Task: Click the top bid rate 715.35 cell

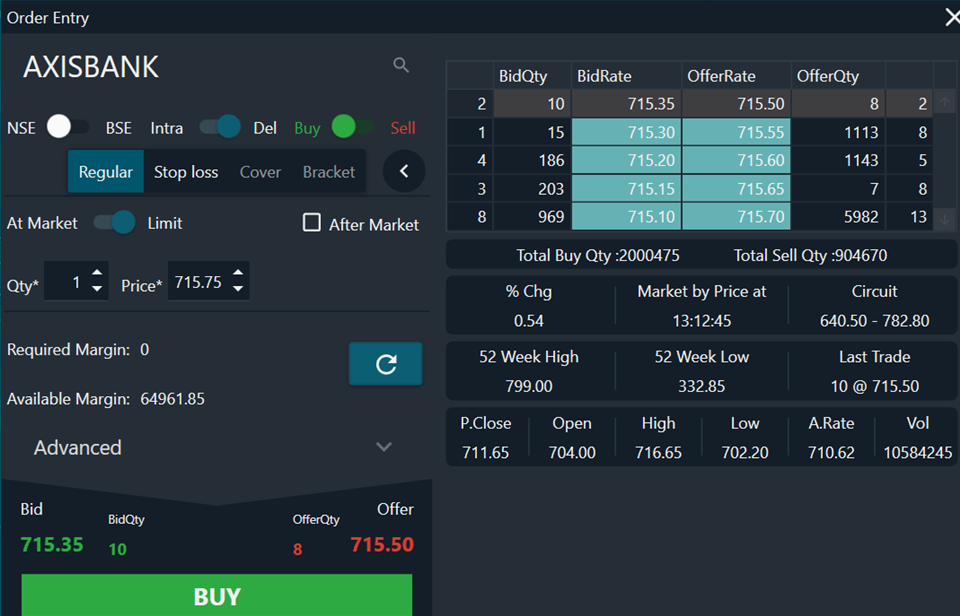Action: pos(626,103)
